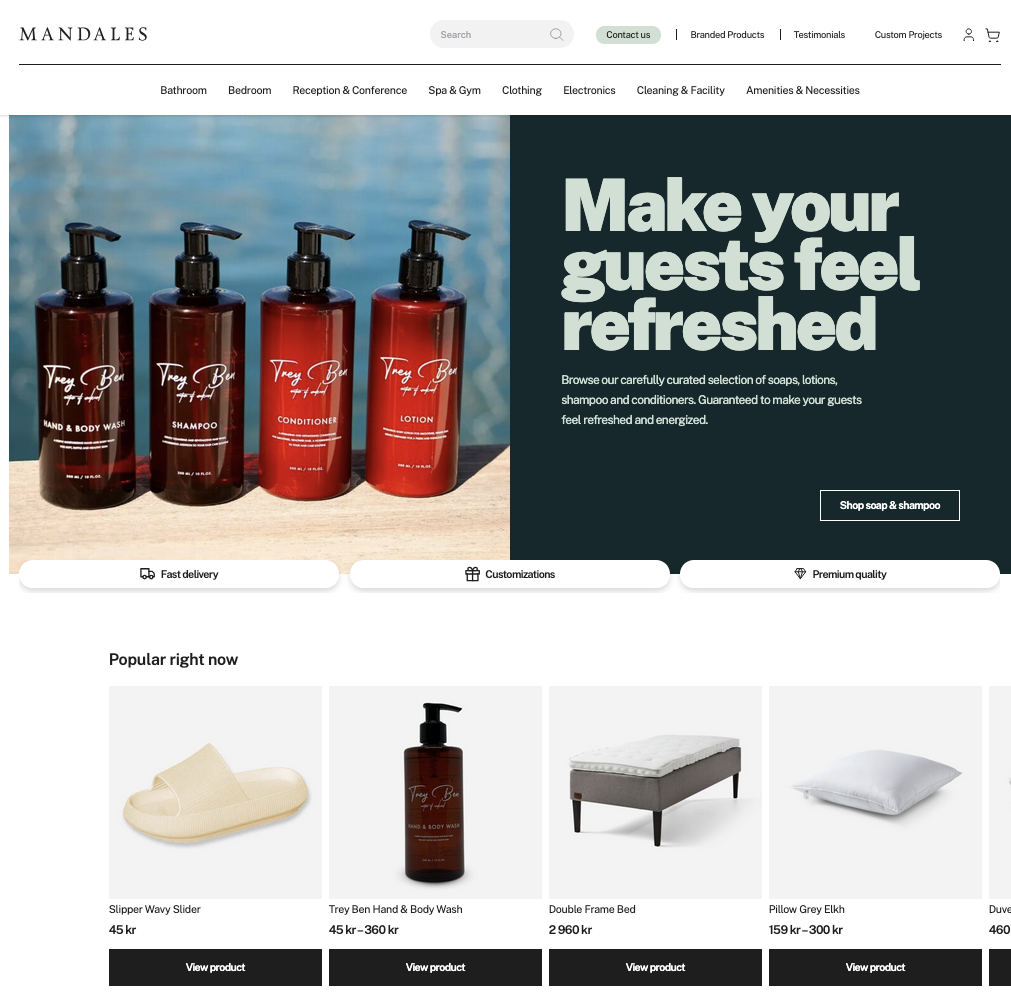Open the shopping cart icon
1011x1006 pixels.
coord(993,35)
